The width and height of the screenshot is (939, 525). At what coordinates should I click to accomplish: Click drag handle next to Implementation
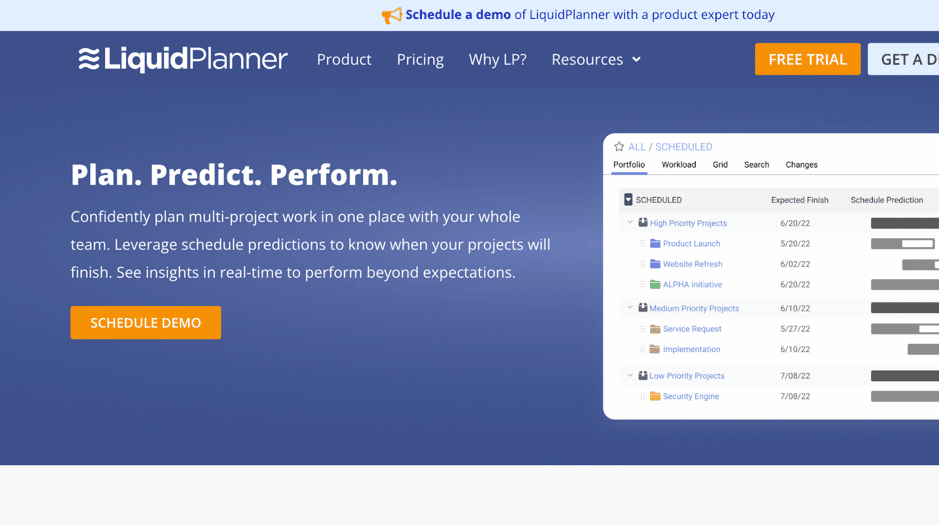click(x=643, y=349)
